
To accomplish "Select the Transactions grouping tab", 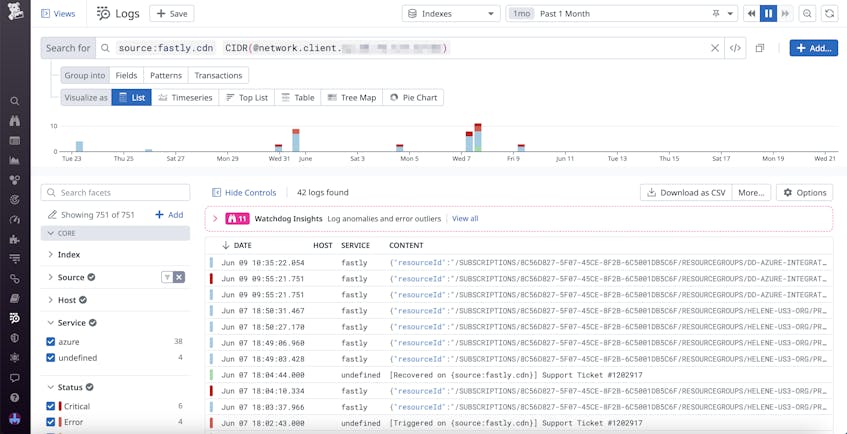I will [218, 75].
